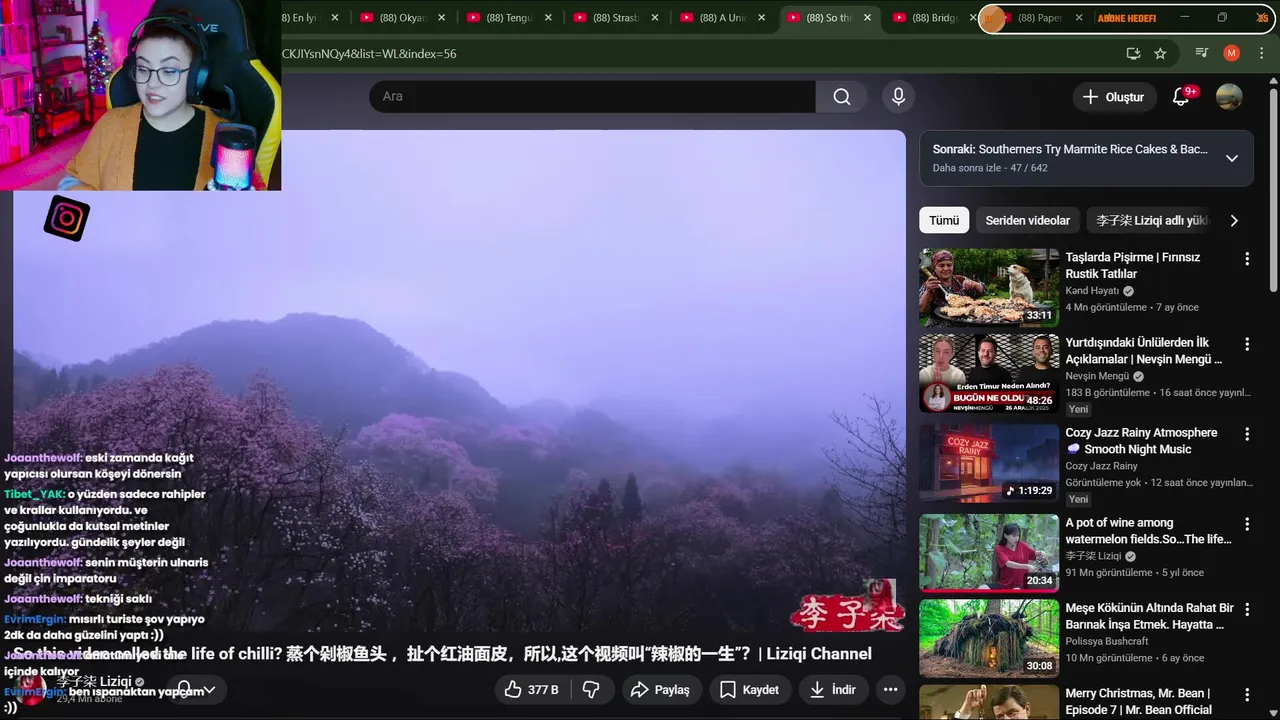Toggle the subscription notification bell dropdown
Viewport: 1280px width, 720px height.
(196, 690)
